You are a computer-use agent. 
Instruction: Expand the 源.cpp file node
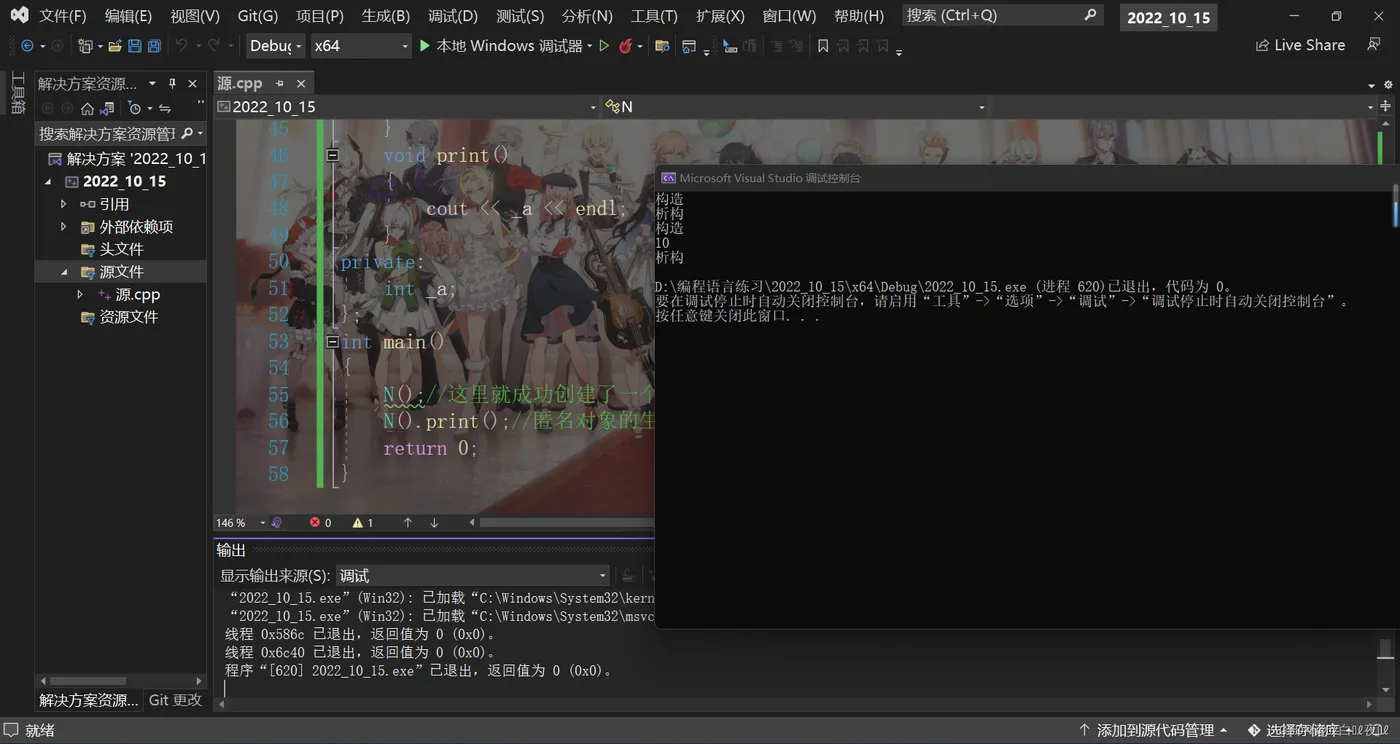(x=80, y=295)
